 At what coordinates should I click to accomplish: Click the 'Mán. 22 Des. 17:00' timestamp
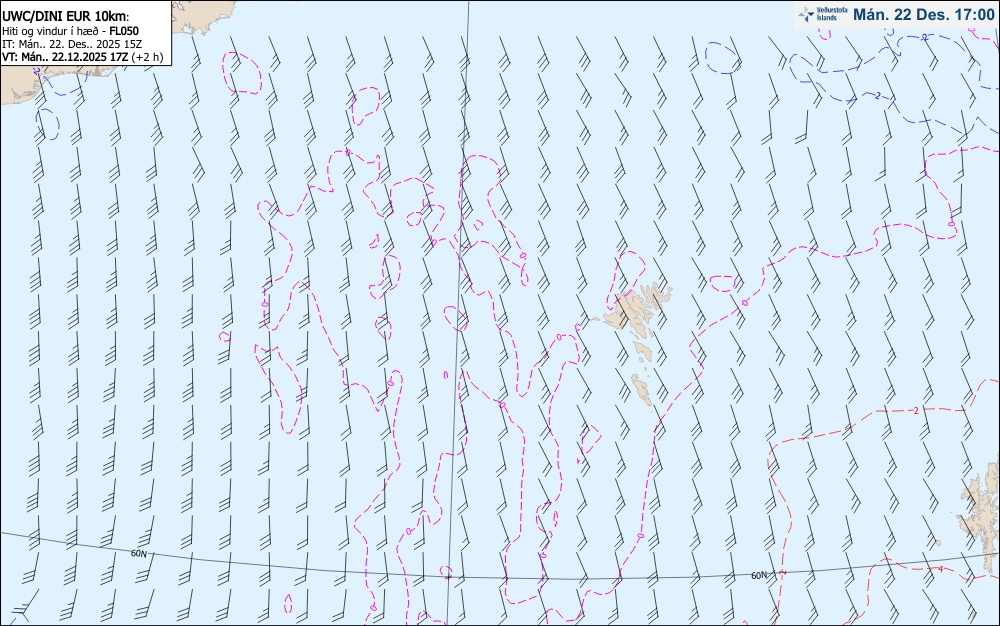point(924,15)
